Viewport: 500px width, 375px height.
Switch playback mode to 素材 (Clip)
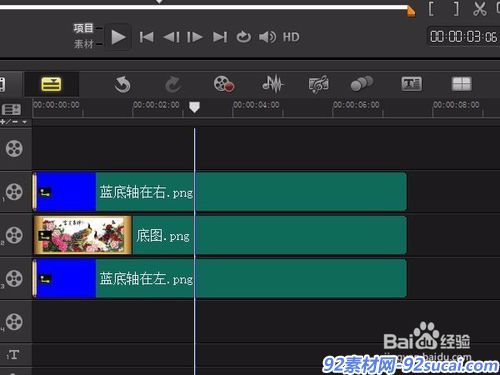pos(83,44)
